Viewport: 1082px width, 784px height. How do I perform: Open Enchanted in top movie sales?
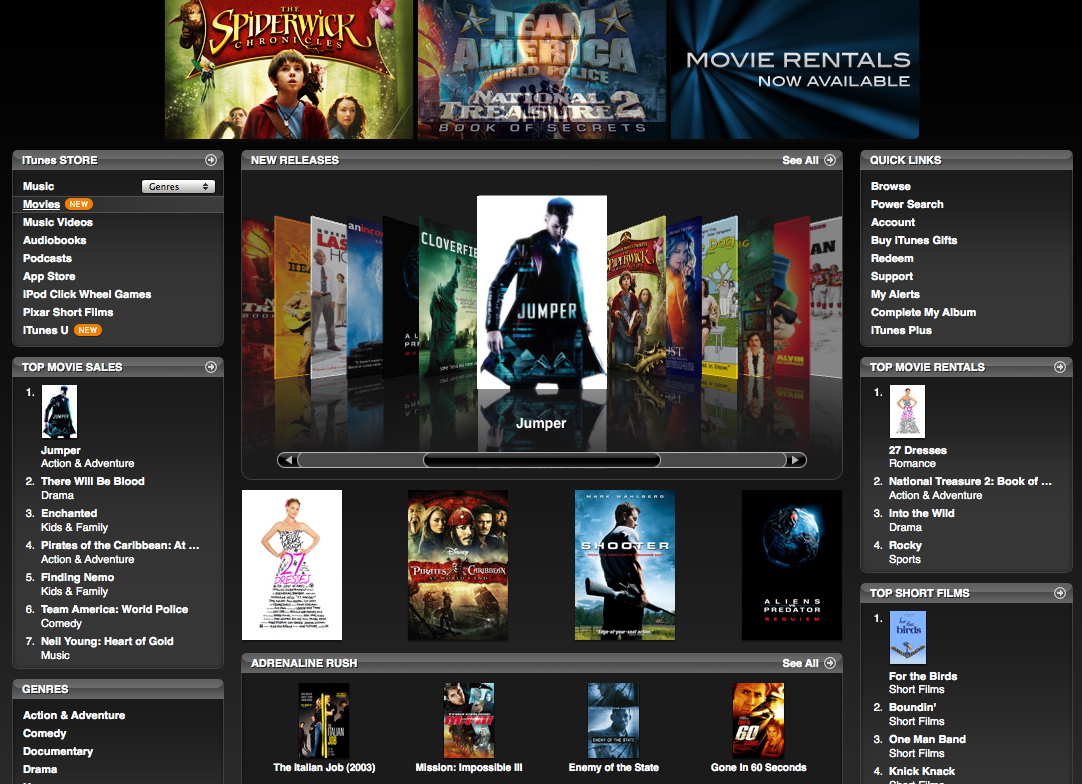pos(69,513)
